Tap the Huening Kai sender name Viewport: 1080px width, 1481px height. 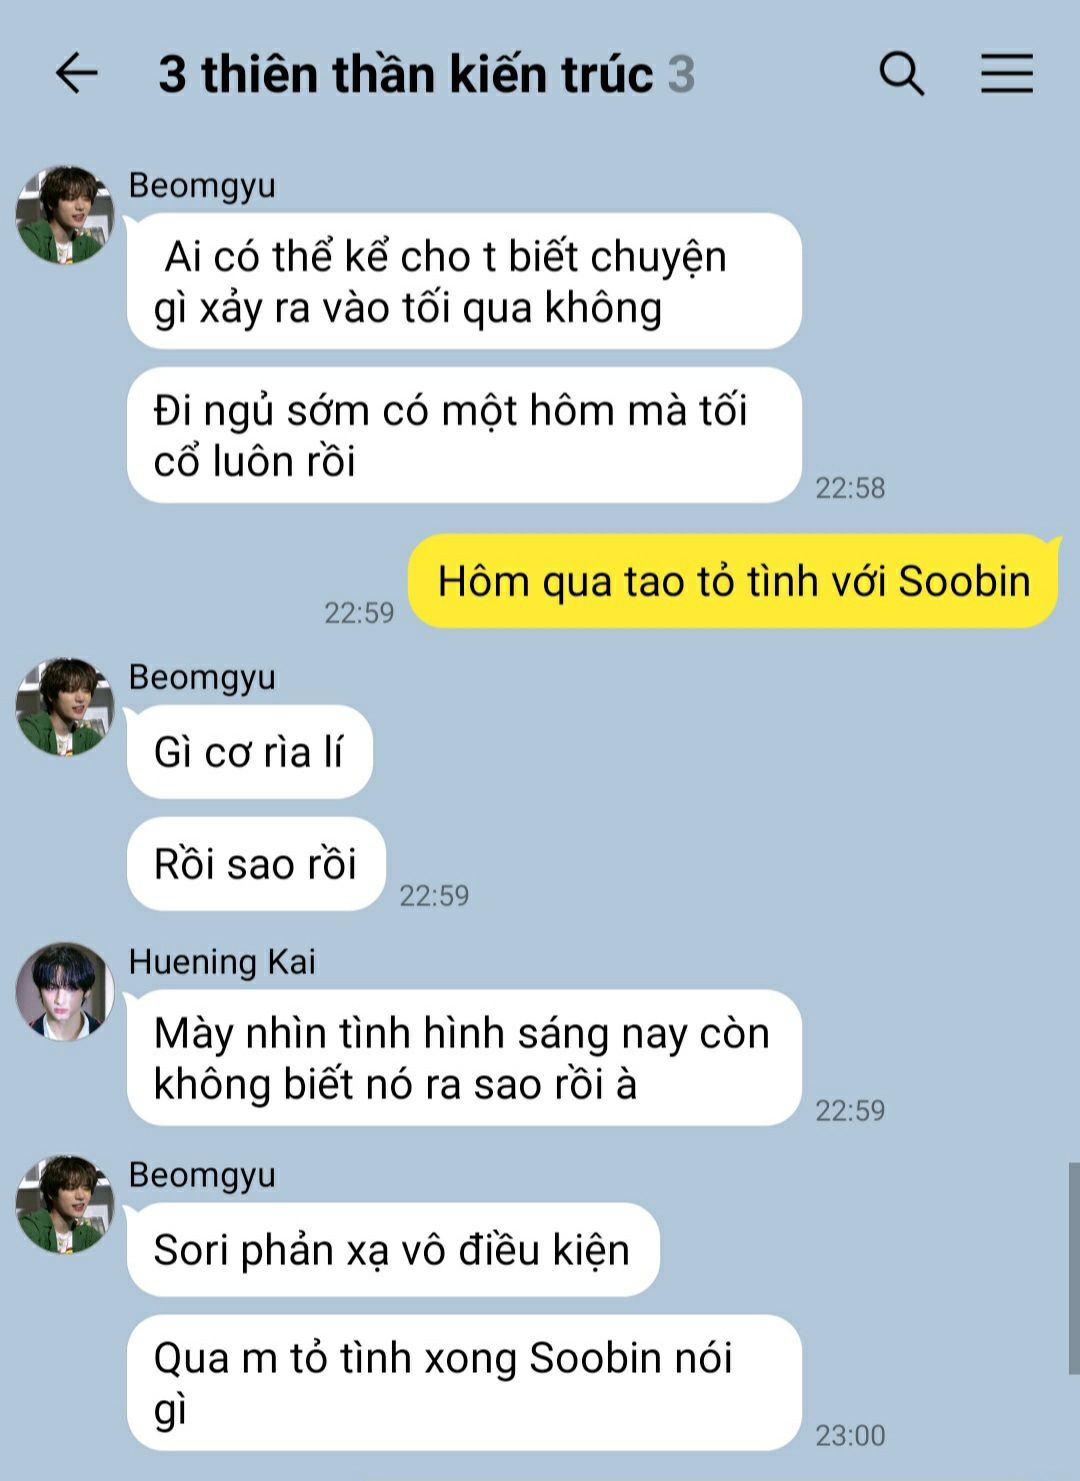[222, 962]
